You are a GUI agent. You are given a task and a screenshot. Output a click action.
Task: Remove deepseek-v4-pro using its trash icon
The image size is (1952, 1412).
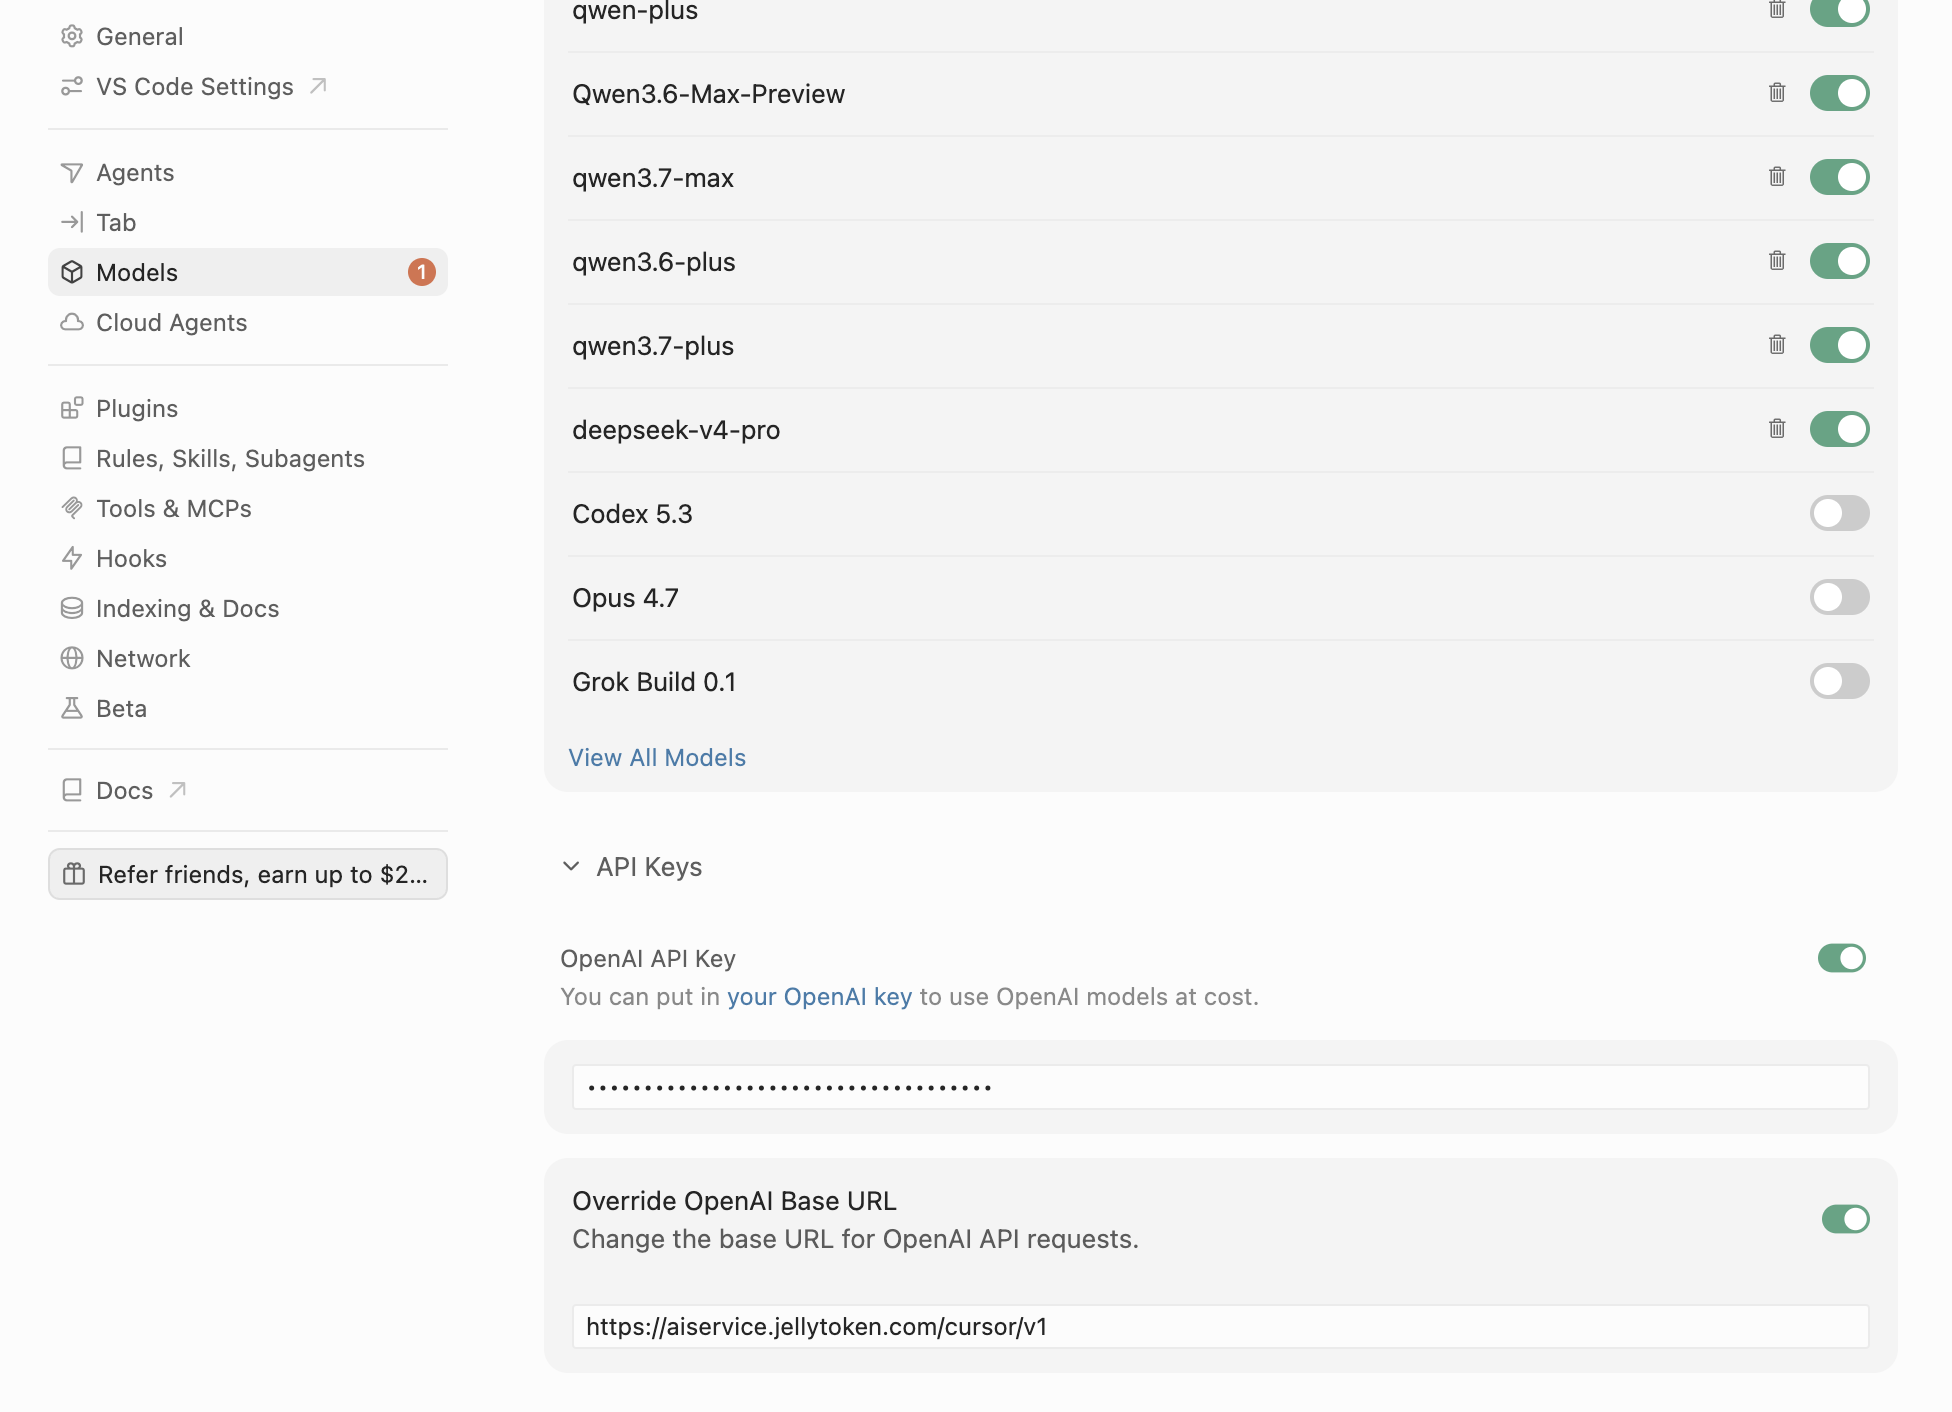[x=1777, y=429]
